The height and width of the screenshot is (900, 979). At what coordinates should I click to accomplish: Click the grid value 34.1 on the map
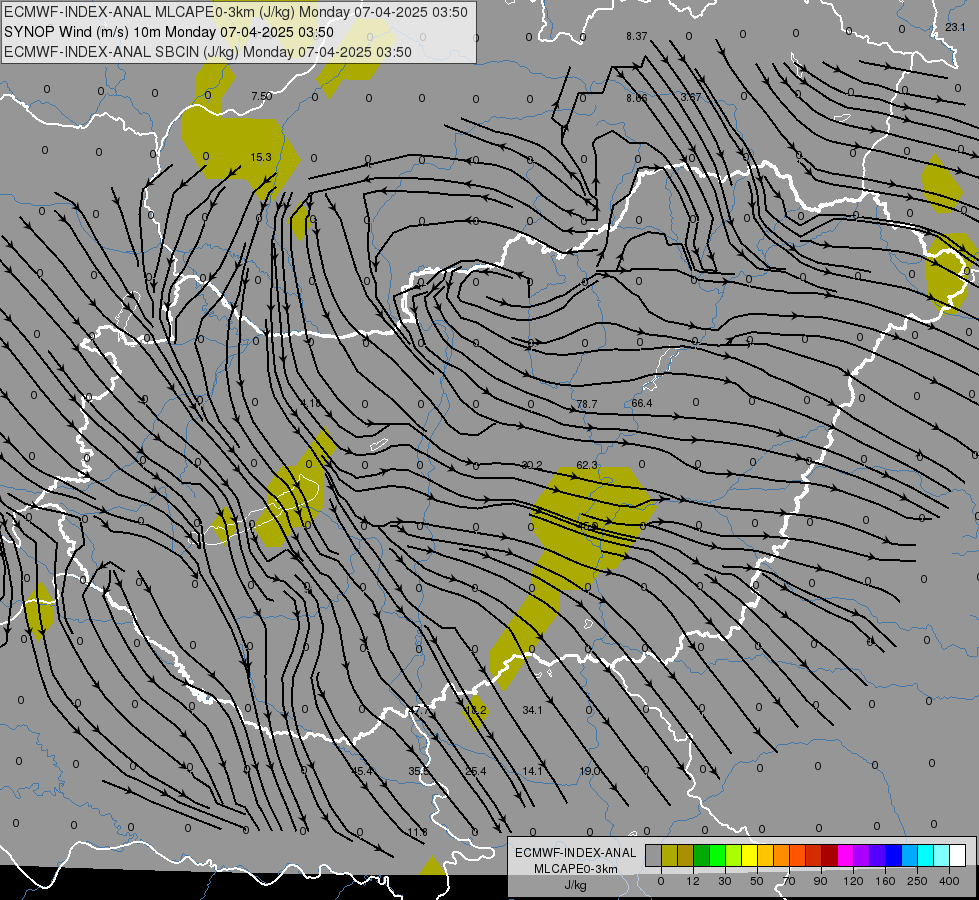click(x=533, y=710)
